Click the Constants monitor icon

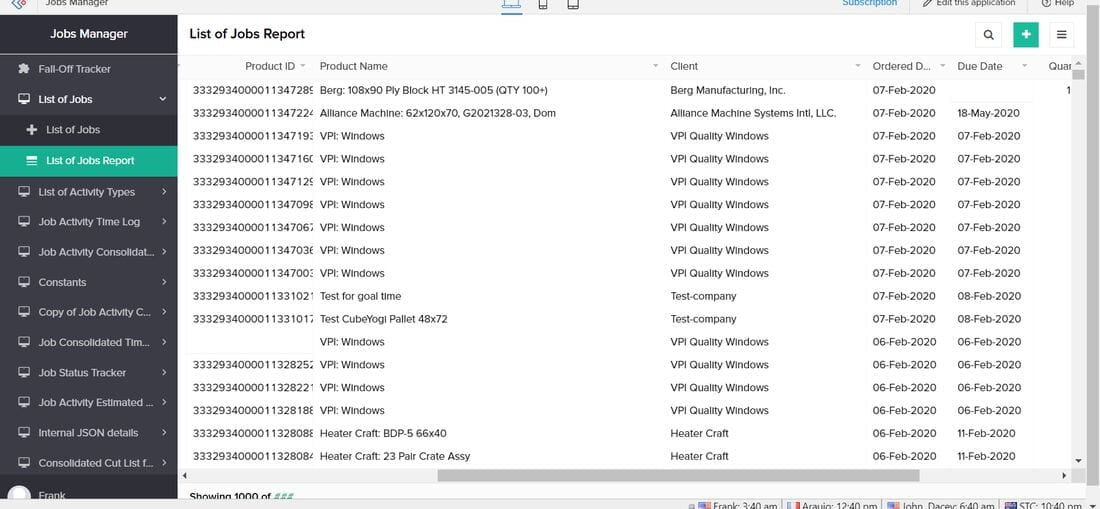(24, 282)
